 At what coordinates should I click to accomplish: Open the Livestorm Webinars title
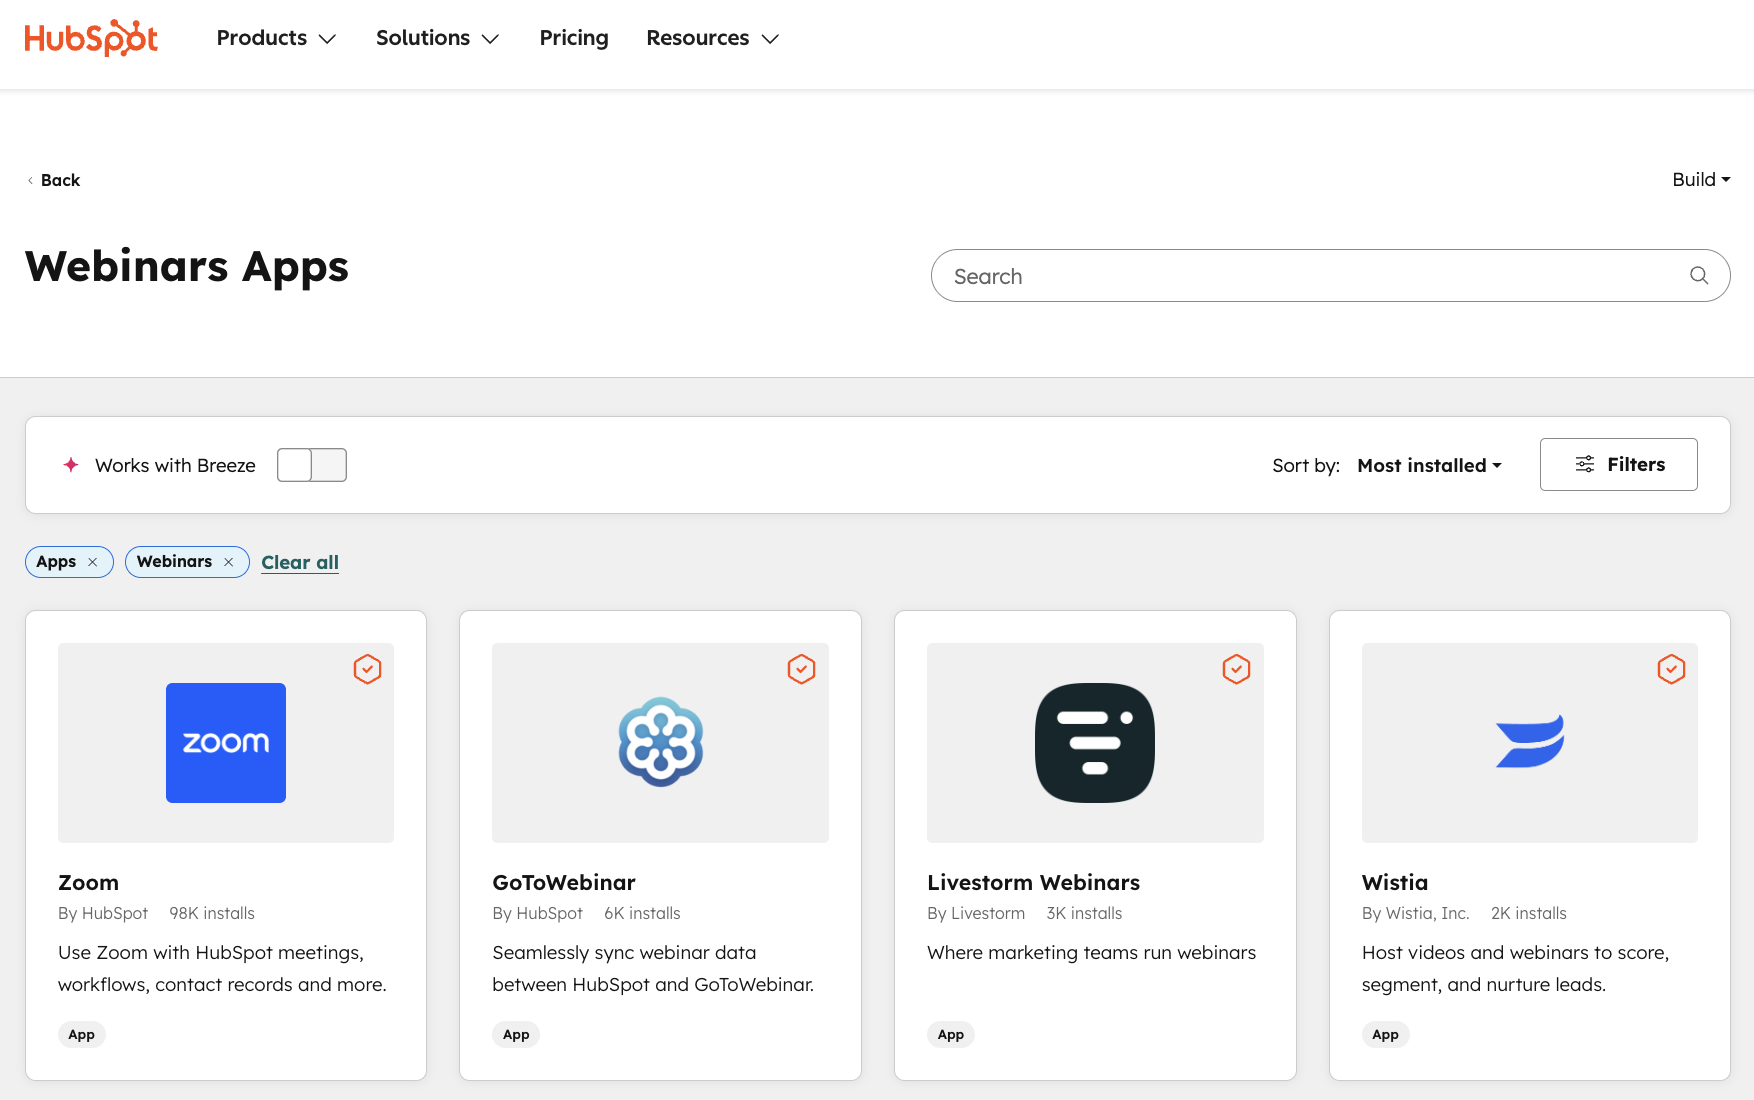pyautogui.click(x=1033, y=883)
